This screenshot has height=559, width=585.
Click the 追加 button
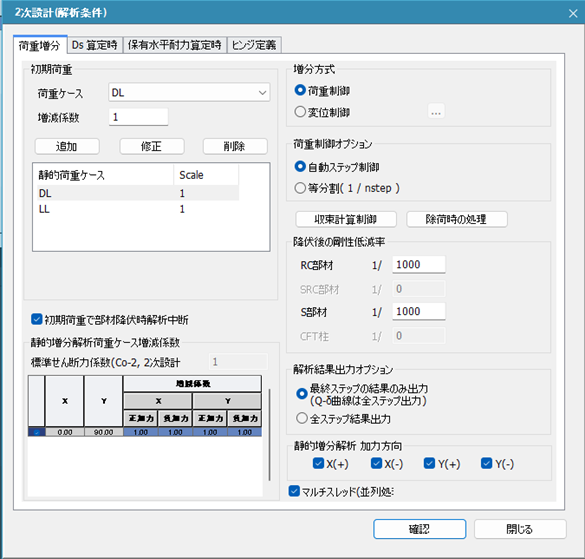click(67, 146)
